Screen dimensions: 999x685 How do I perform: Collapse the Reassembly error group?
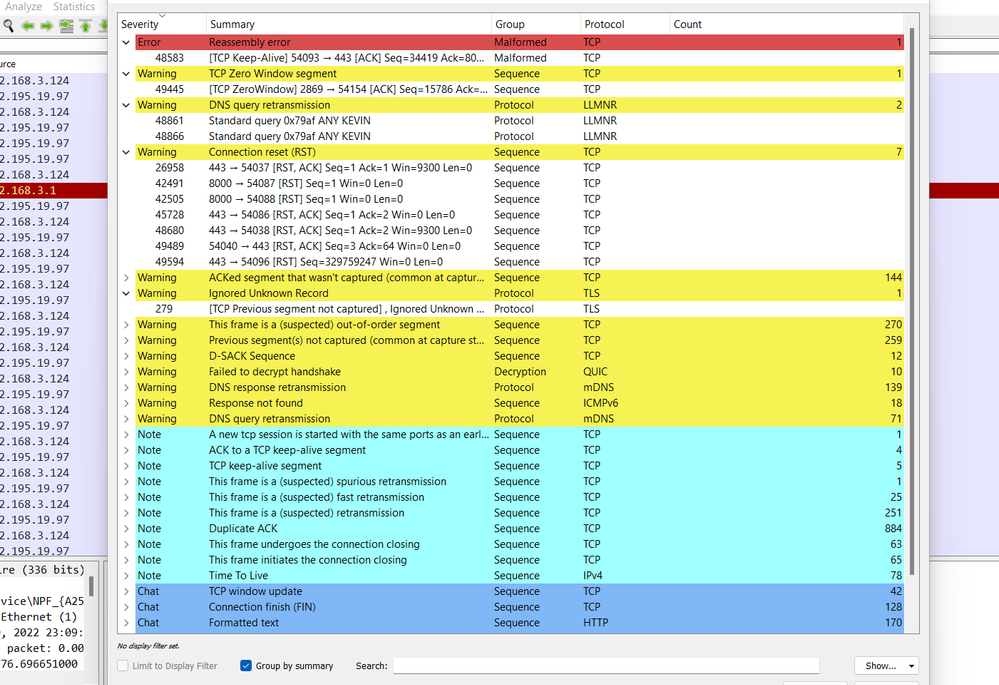click(x=126, y=42)
